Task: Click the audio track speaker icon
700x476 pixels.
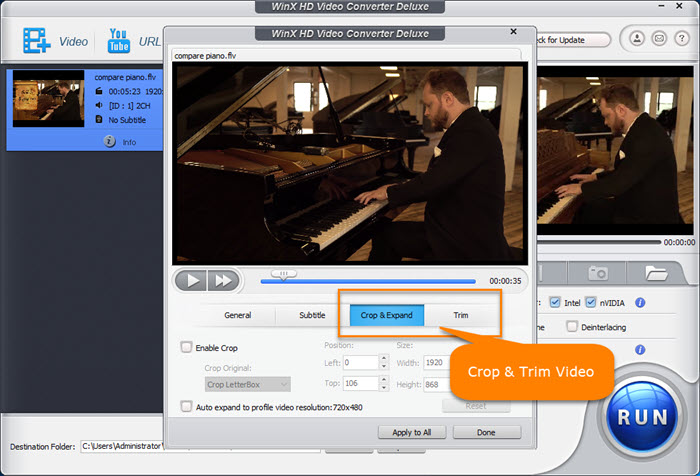Action: [99, 105]
